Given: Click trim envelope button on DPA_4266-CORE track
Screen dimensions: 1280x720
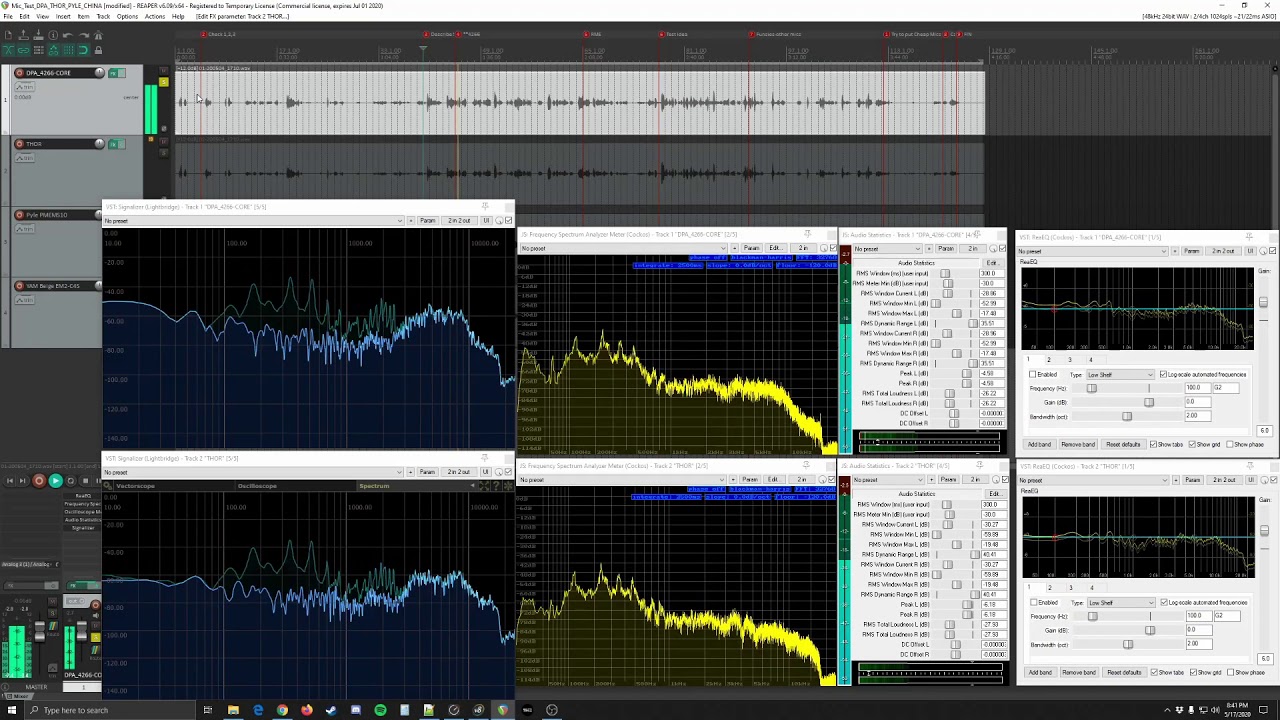Looking at the screenshot, I should [24, 87].
